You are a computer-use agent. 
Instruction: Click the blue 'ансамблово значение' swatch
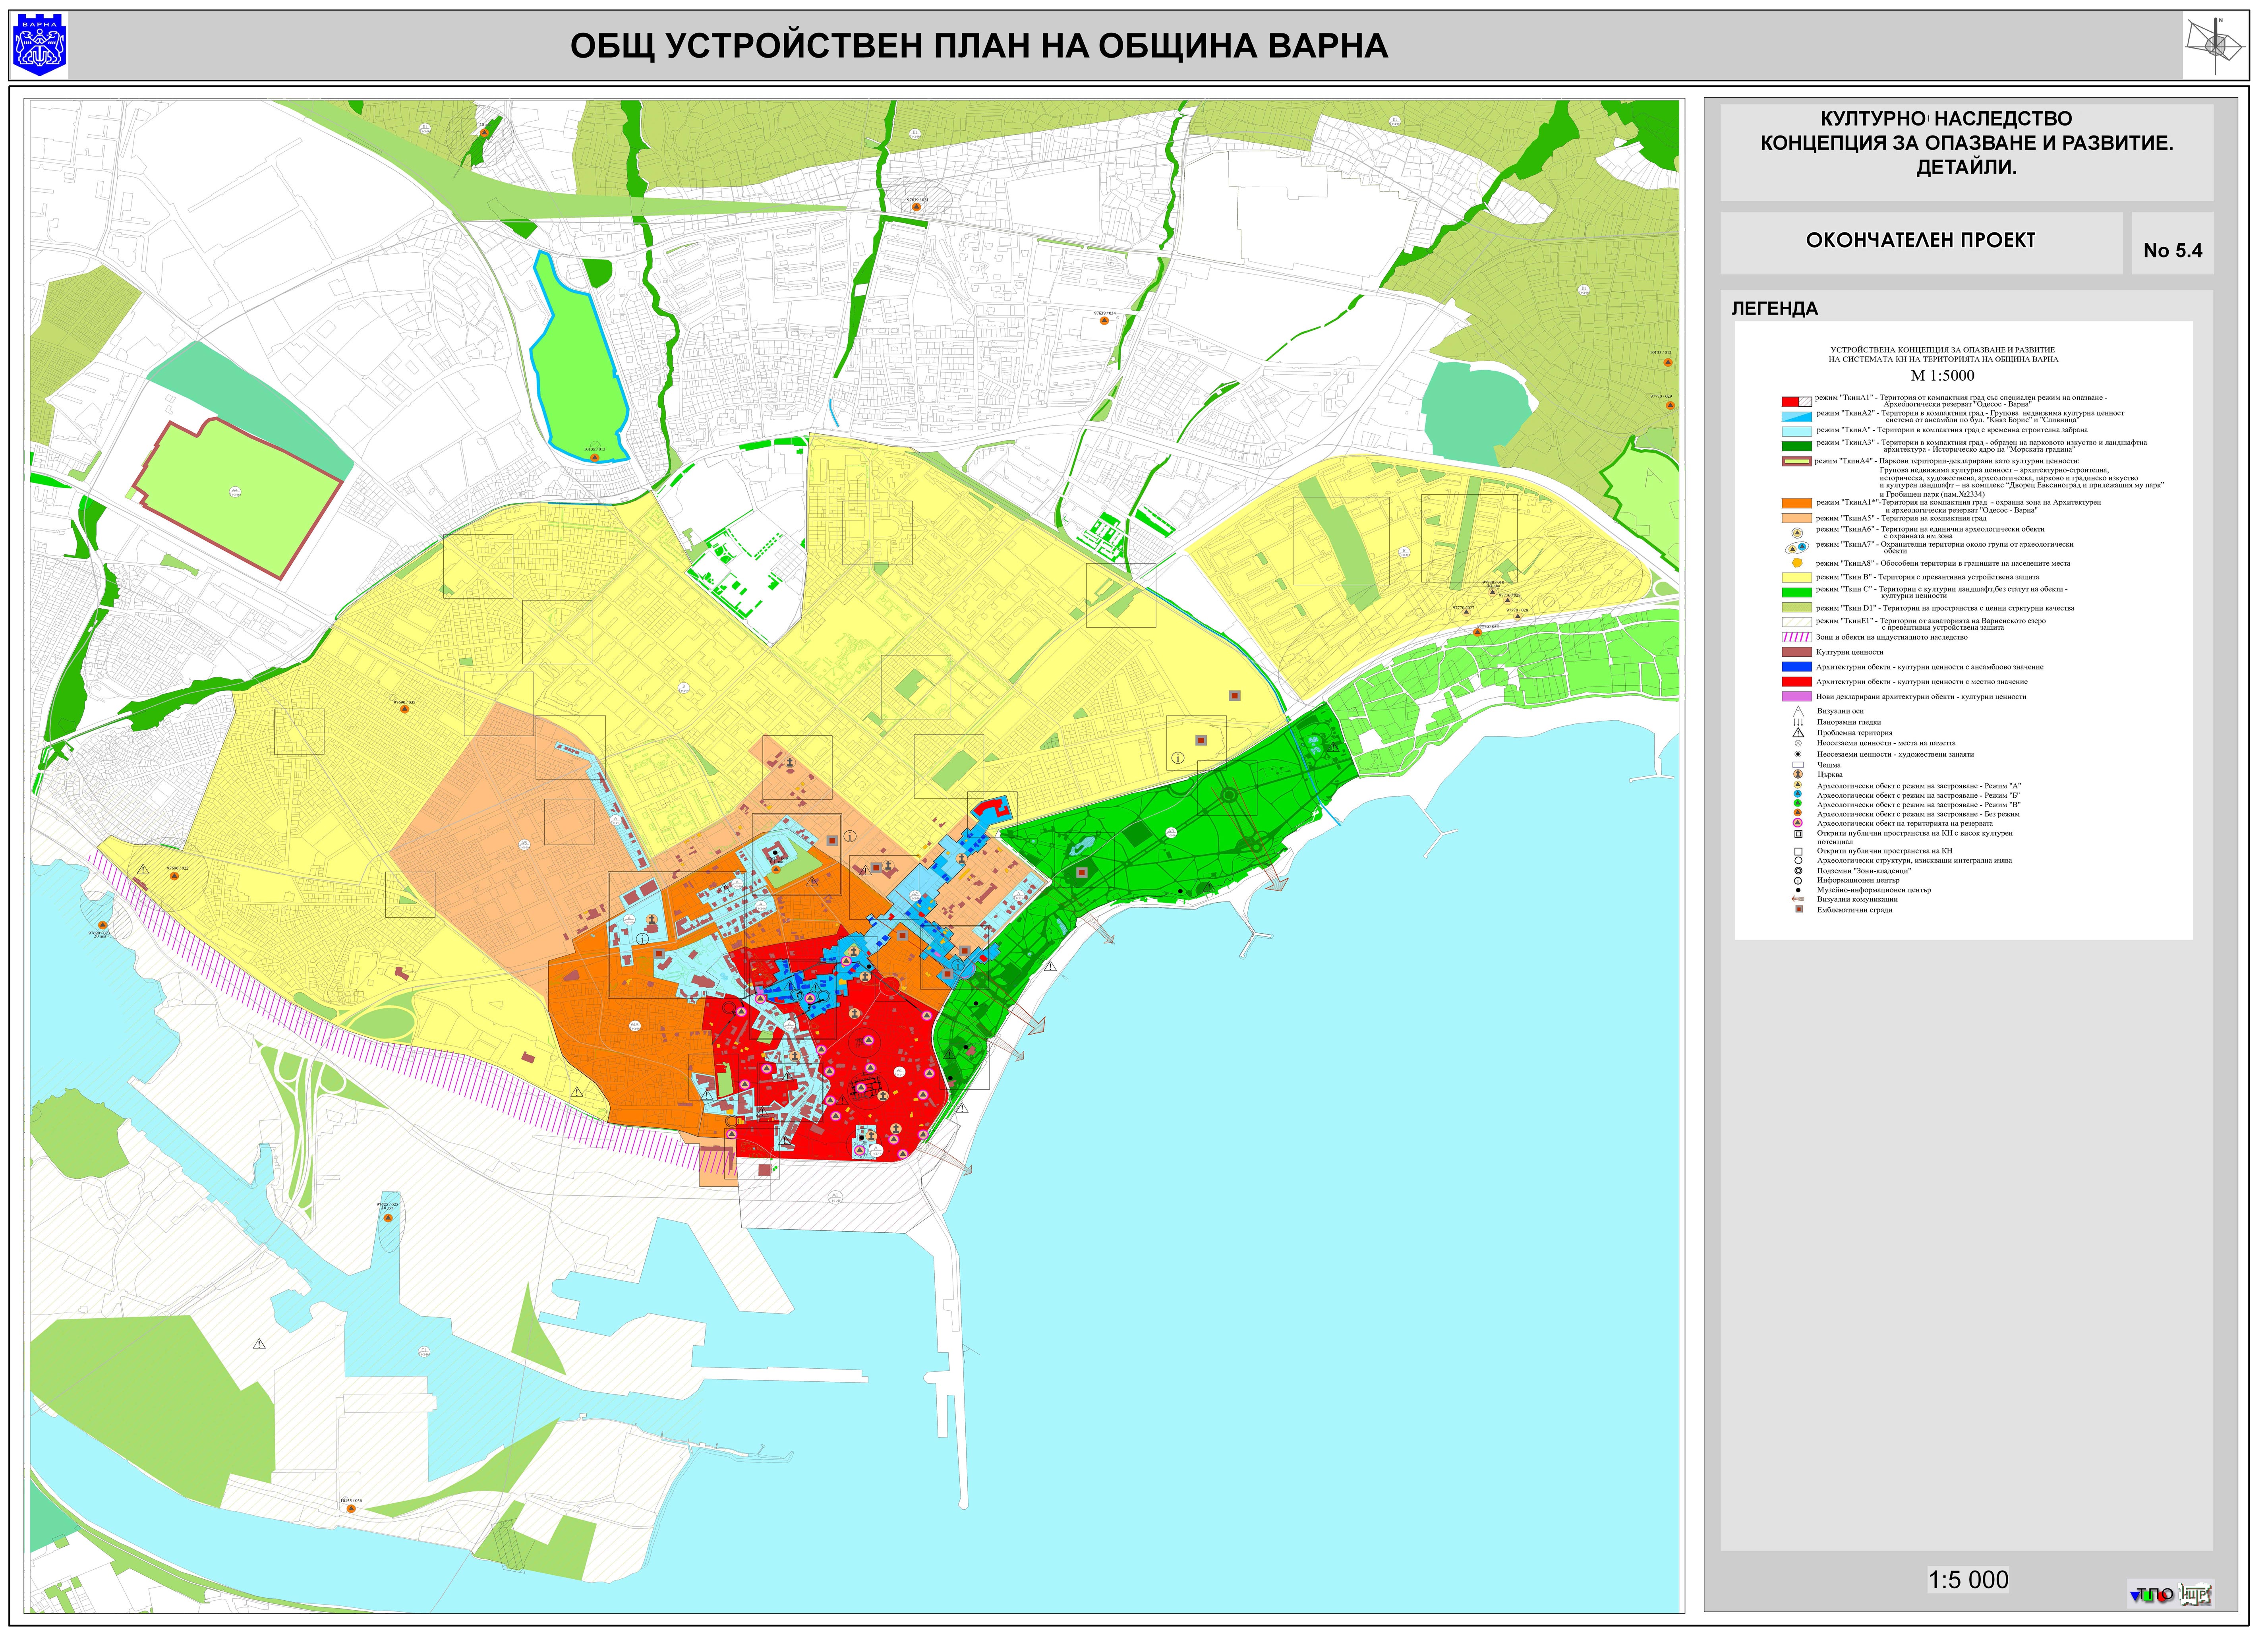coord(1797,667)
